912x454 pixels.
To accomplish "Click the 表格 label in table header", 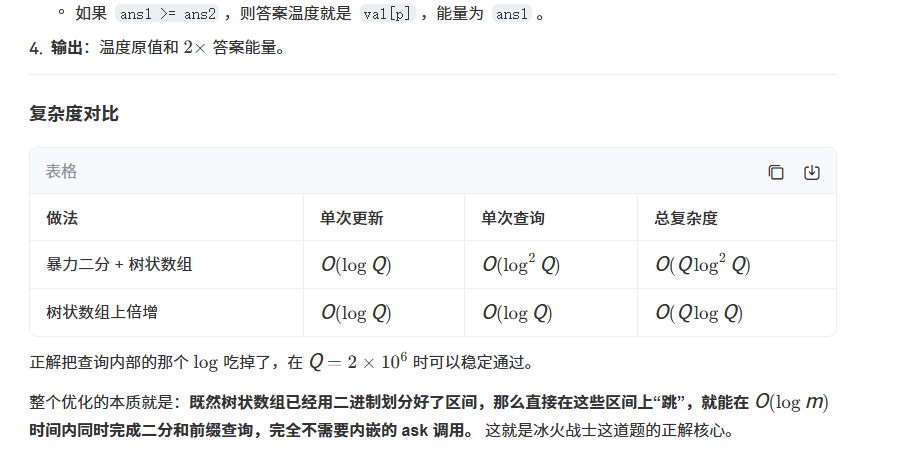I will click(x=61, y=171).
